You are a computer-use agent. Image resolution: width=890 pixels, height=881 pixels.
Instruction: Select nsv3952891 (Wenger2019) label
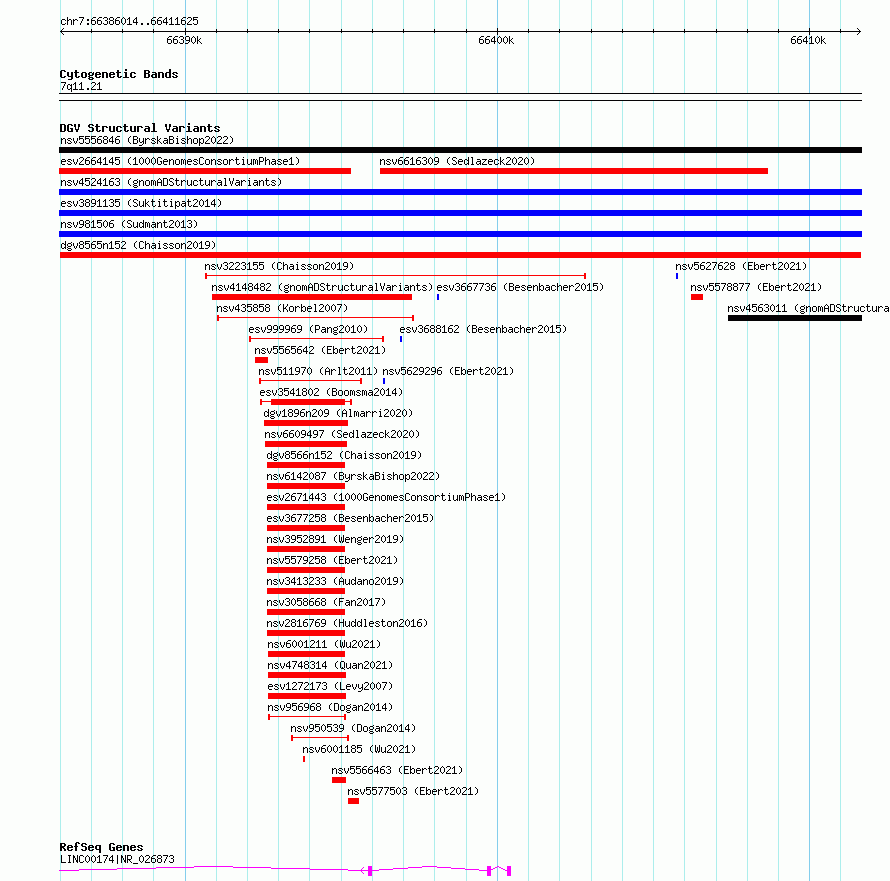(x=335, y=539)
